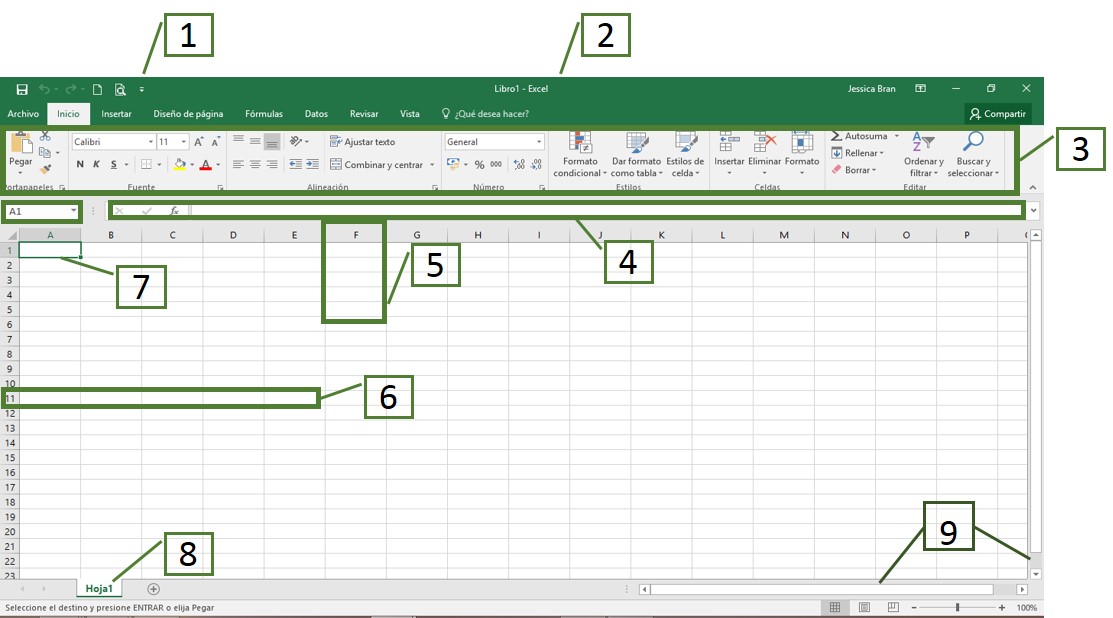Open the Archivo tab
Viewport: 1113px width, 618px height.
click(x=23, y=114)
